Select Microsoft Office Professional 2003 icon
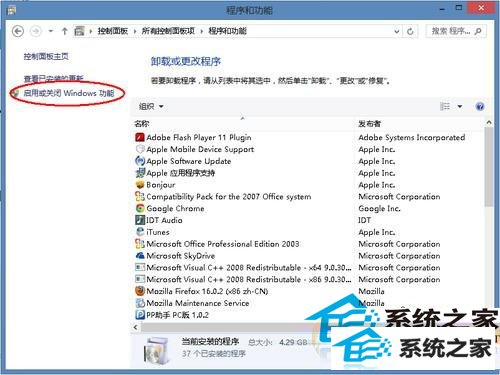500x375 pixels. tap(140, 244)
